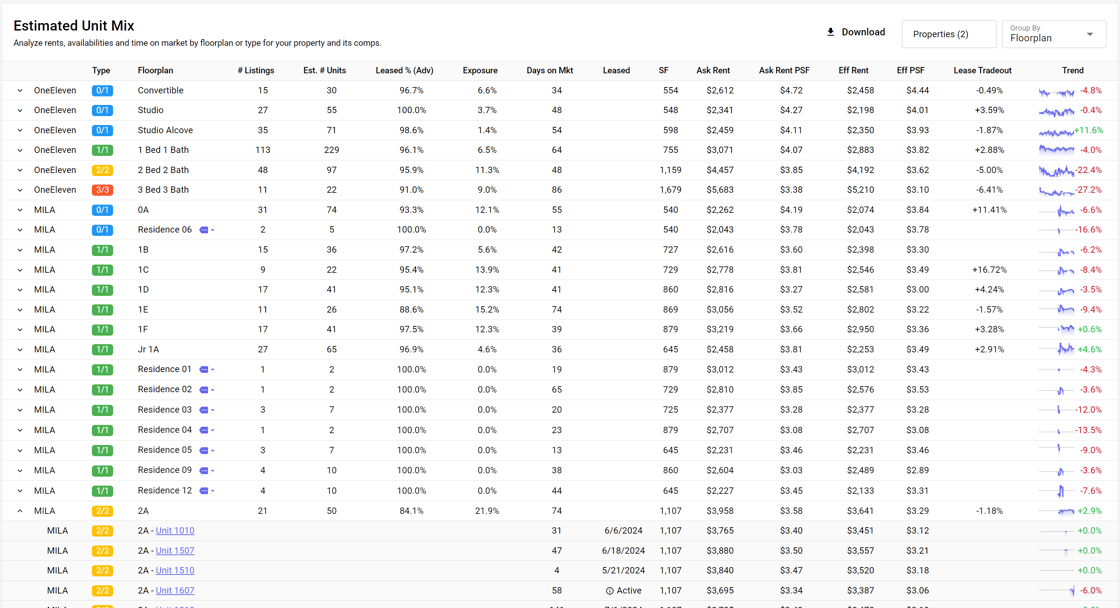The image size is (1120, 608).
Task: Click the blue icon beside Residence 01
Action: point(204,369)
